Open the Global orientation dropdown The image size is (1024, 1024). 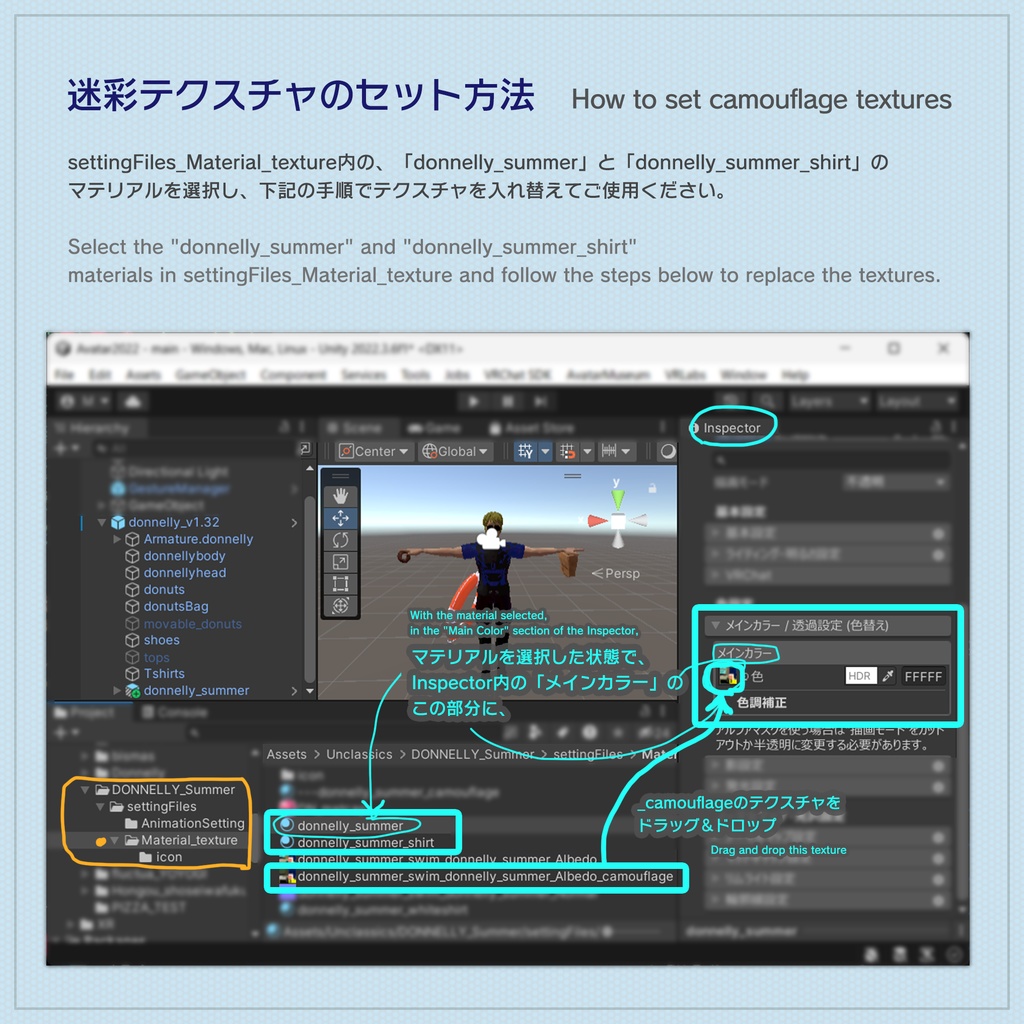[455, 451]
